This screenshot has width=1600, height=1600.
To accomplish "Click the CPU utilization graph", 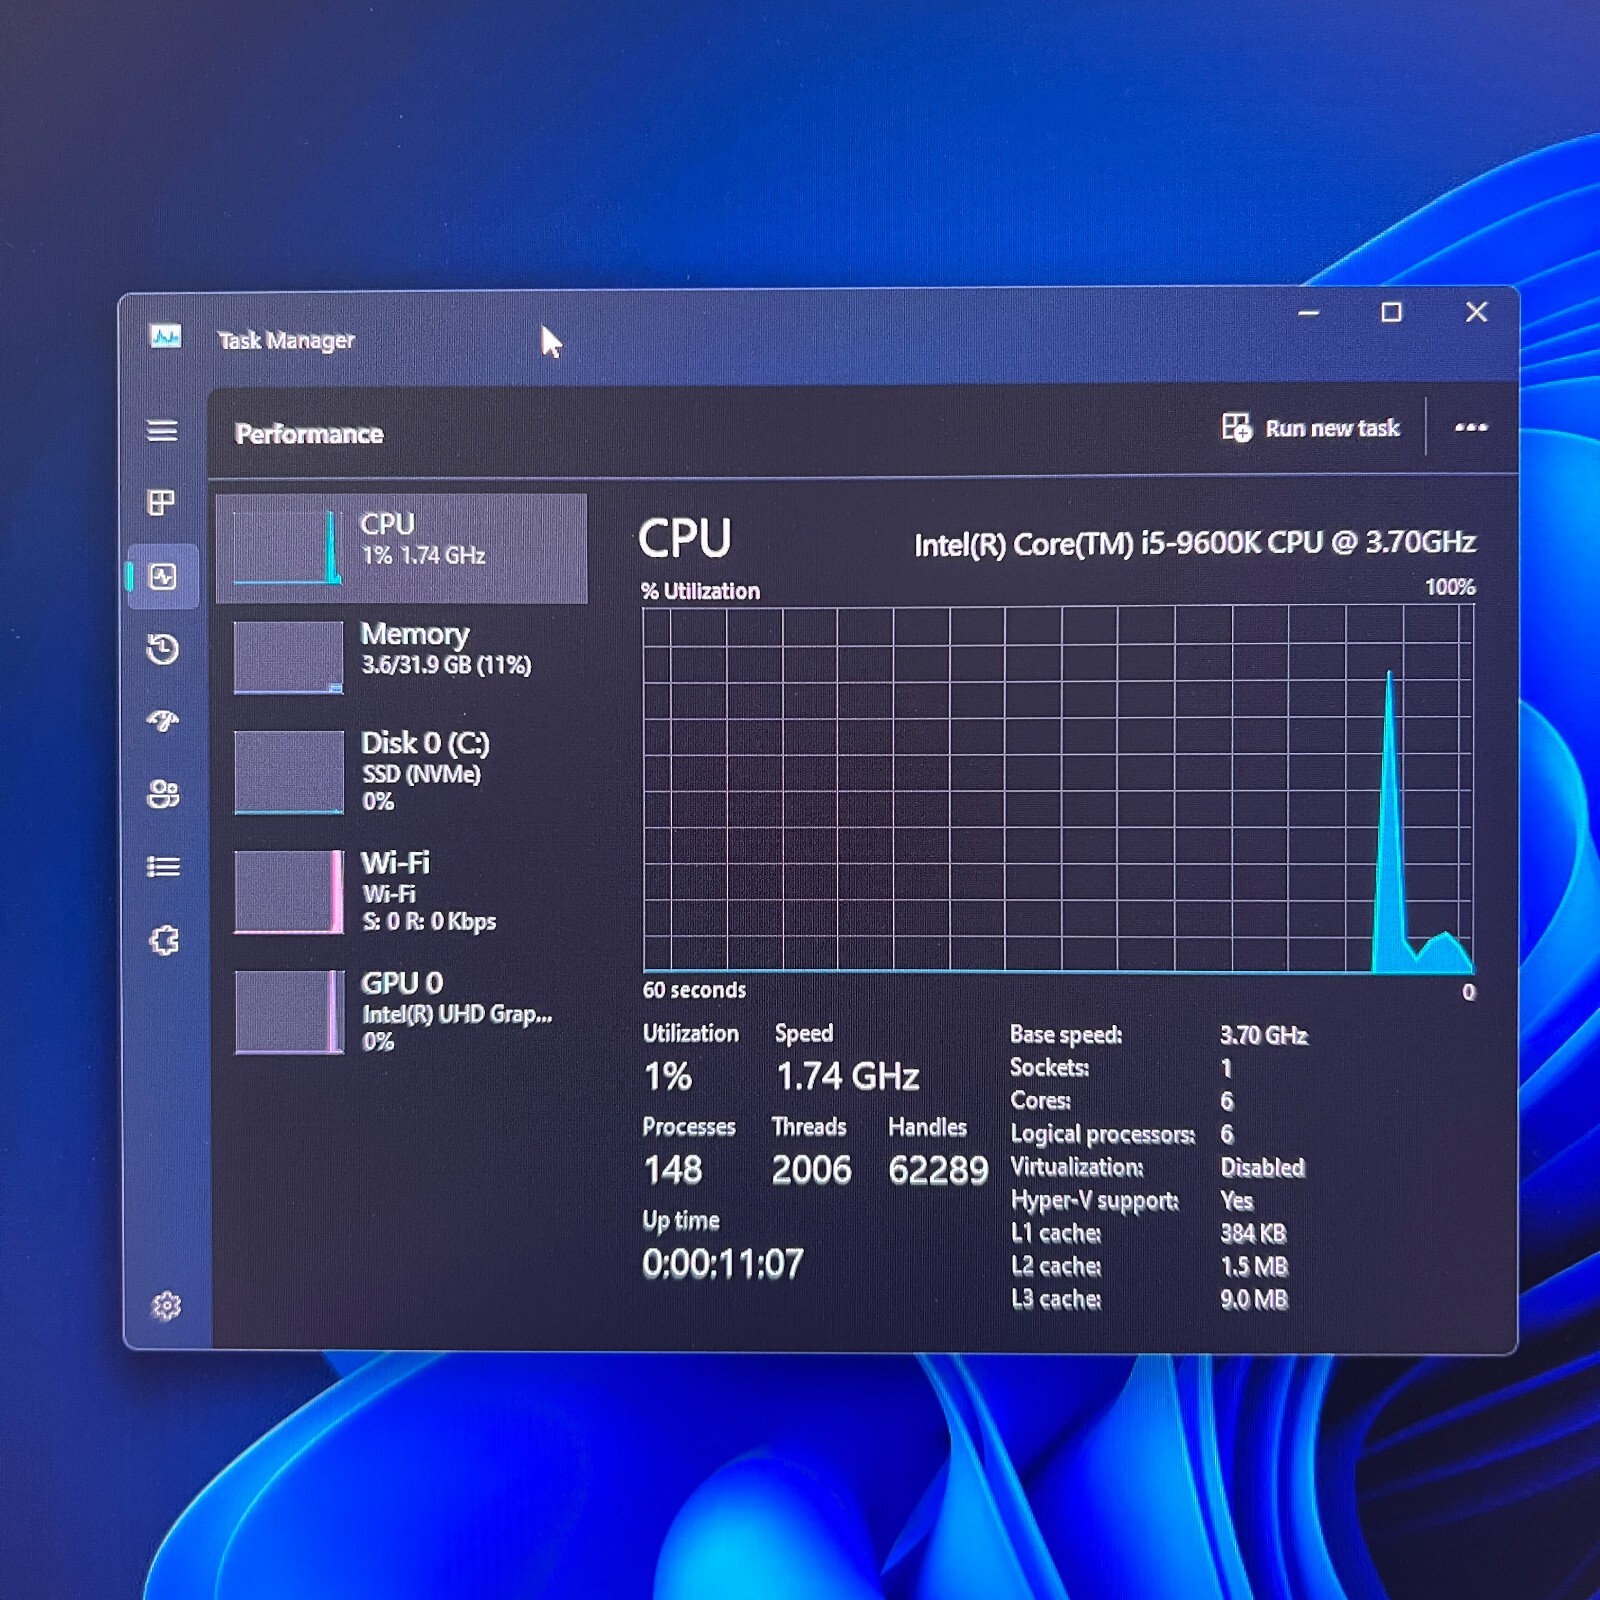I will click(x=1059, y=788).
